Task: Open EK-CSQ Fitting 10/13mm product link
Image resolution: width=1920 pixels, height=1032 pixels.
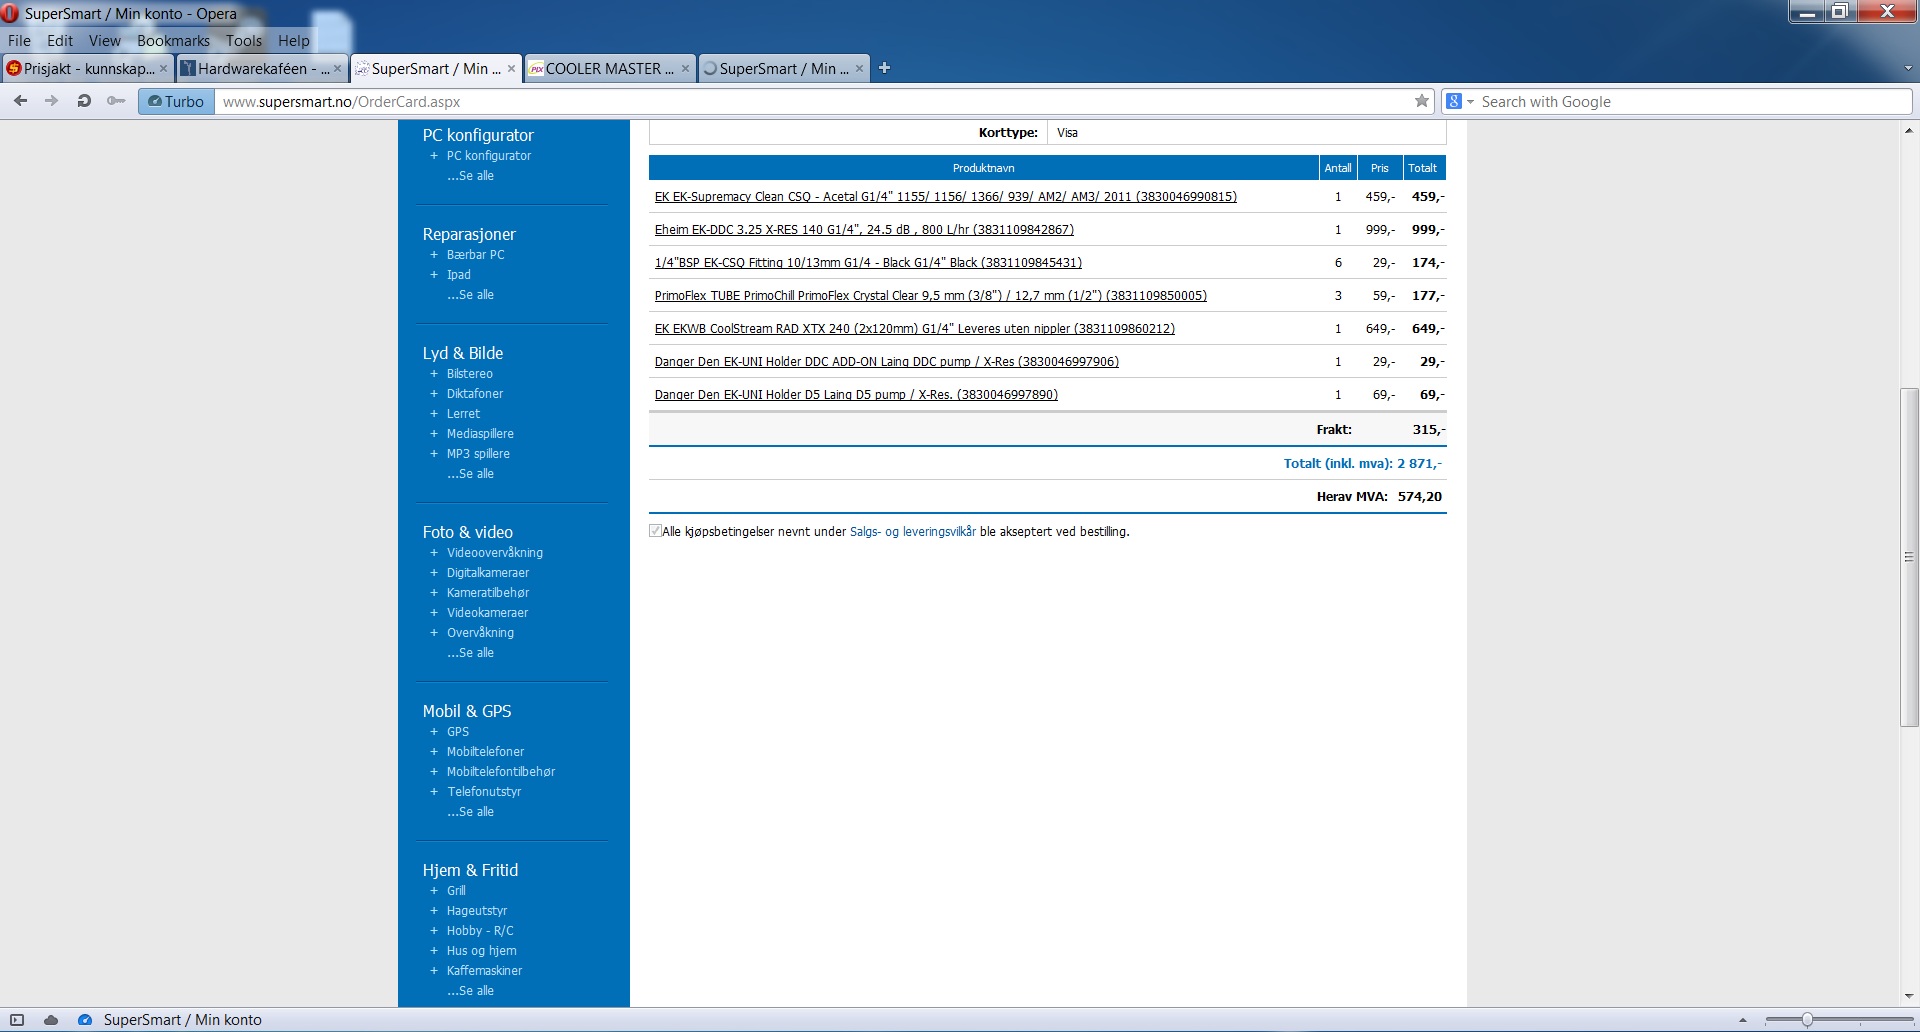Action: pos(868,263)
